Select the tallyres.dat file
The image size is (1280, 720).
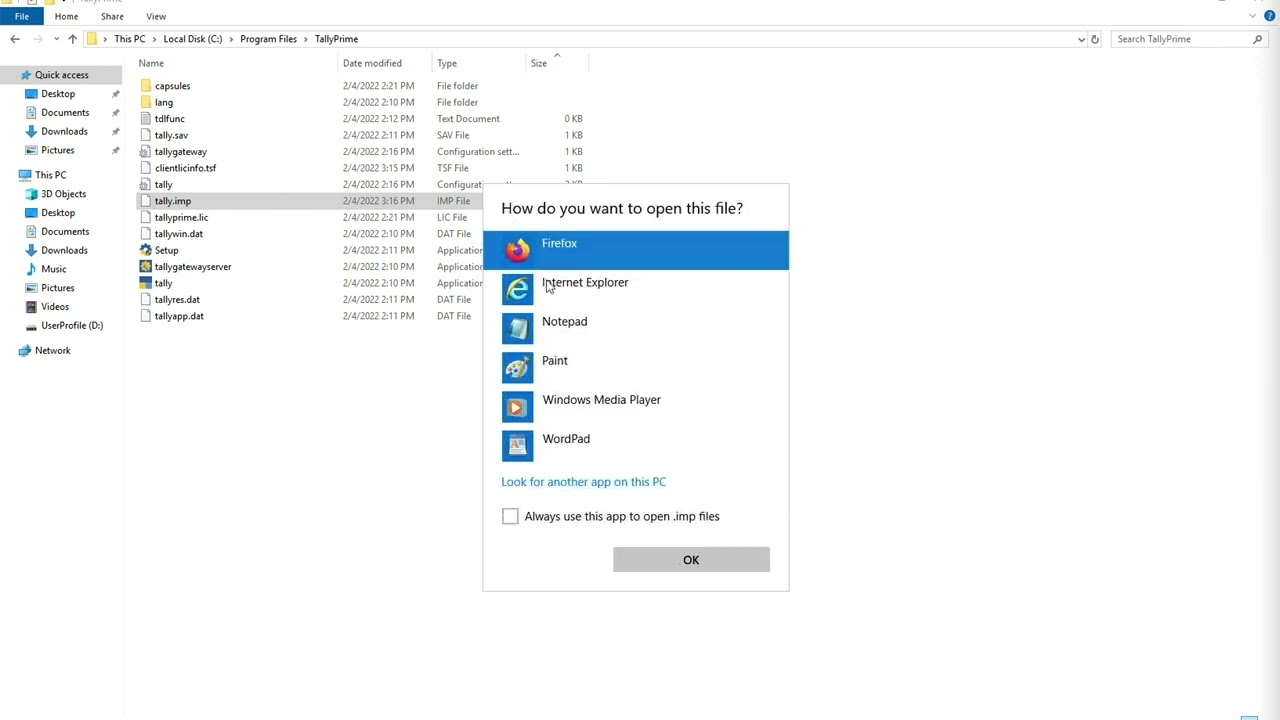click(177, 300)
